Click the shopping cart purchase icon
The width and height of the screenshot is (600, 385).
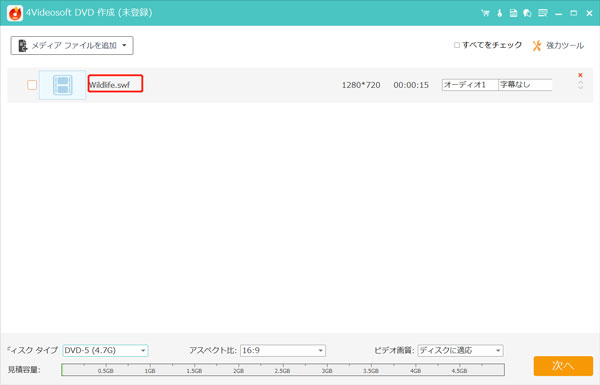[485, 13]
